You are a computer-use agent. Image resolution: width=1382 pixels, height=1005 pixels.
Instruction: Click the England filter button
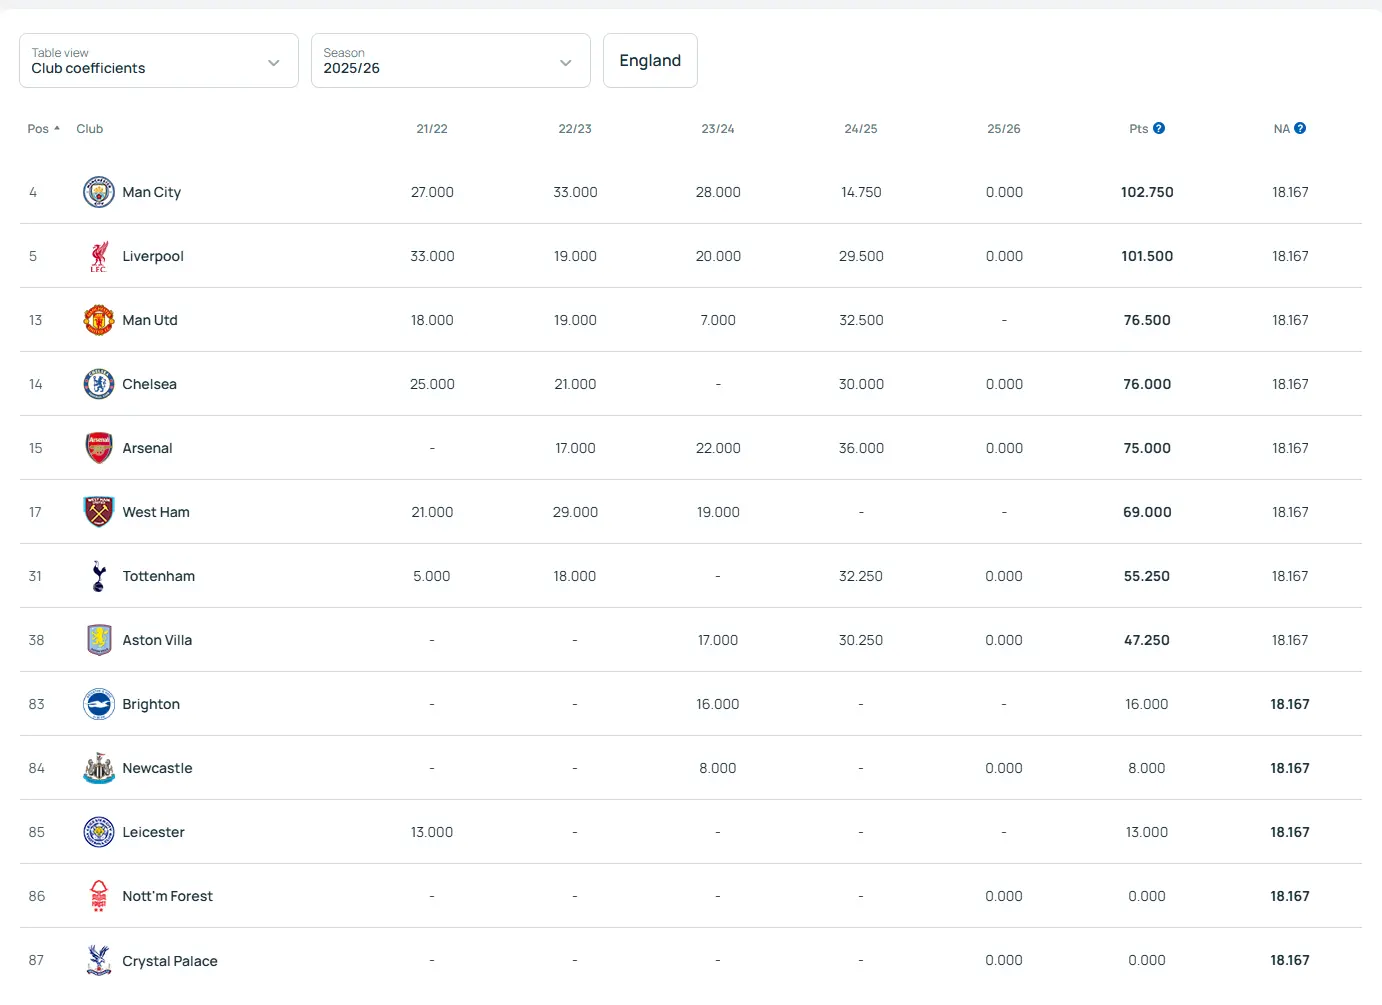click(x=650, y=60)
